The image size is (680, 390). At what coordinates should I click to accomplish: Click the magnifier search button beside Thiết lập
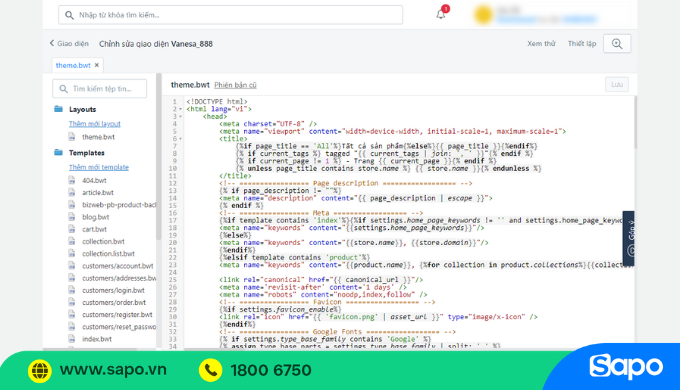click(x=617, y=44)
